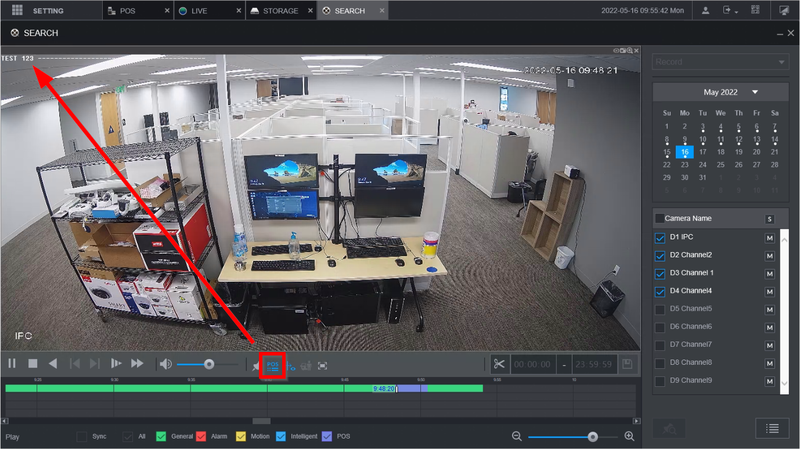Click the timeline horizontal scrollbar thumb
The width and height of the screenshot is (800, 449).
pos(261,421)
